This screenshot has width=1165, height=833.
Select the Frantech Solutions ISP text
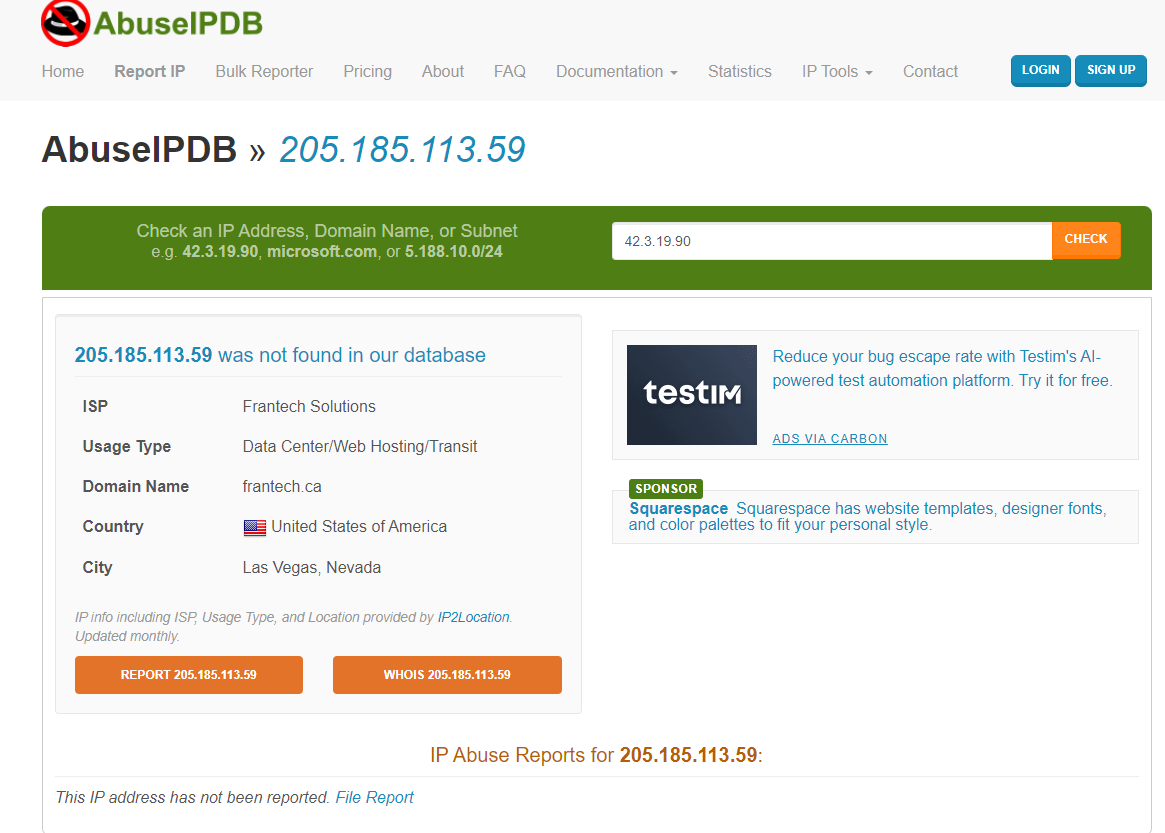[x=309, y=406]
